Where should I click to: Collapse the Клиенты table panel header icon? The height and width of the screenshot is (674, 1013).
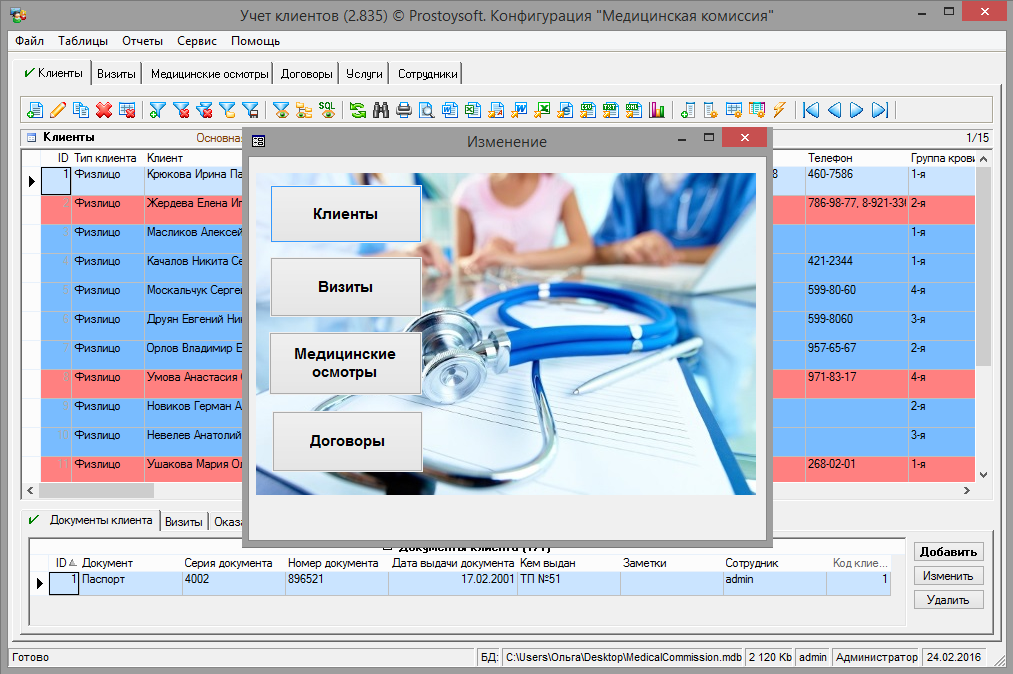31,138
